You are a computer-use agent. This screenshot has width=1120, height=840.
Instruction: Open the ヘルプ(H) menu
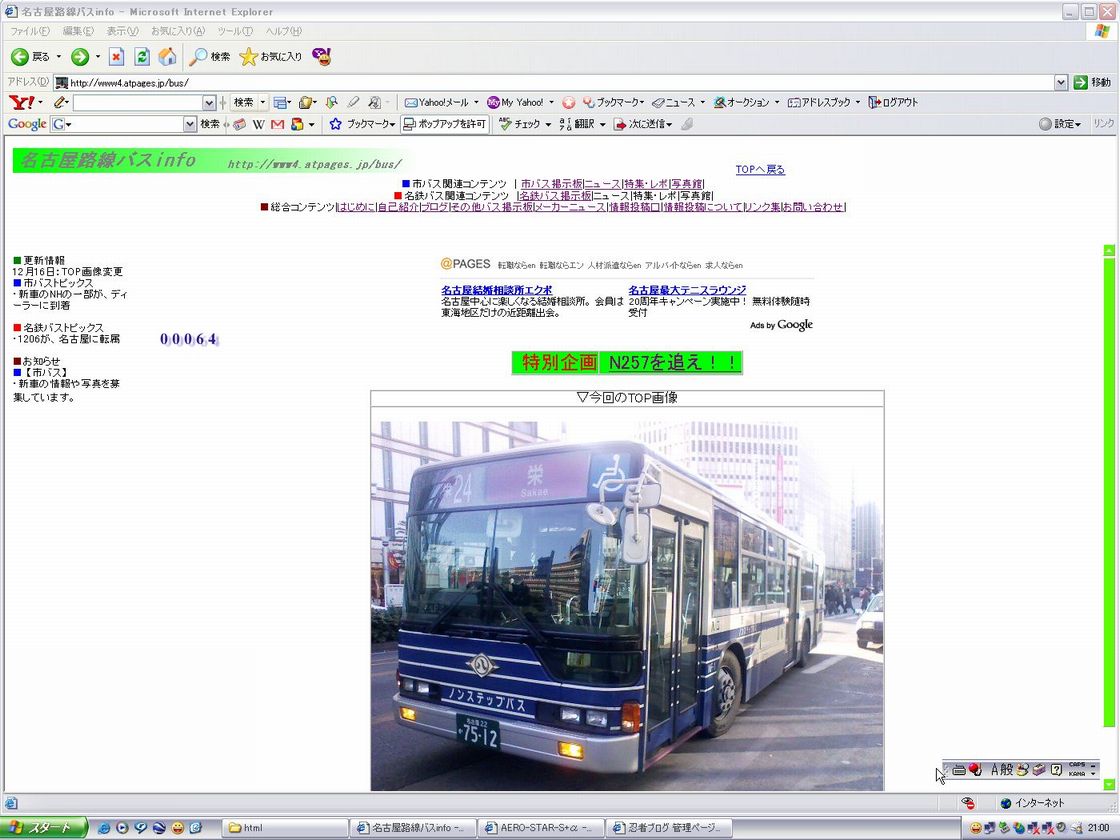284,31
